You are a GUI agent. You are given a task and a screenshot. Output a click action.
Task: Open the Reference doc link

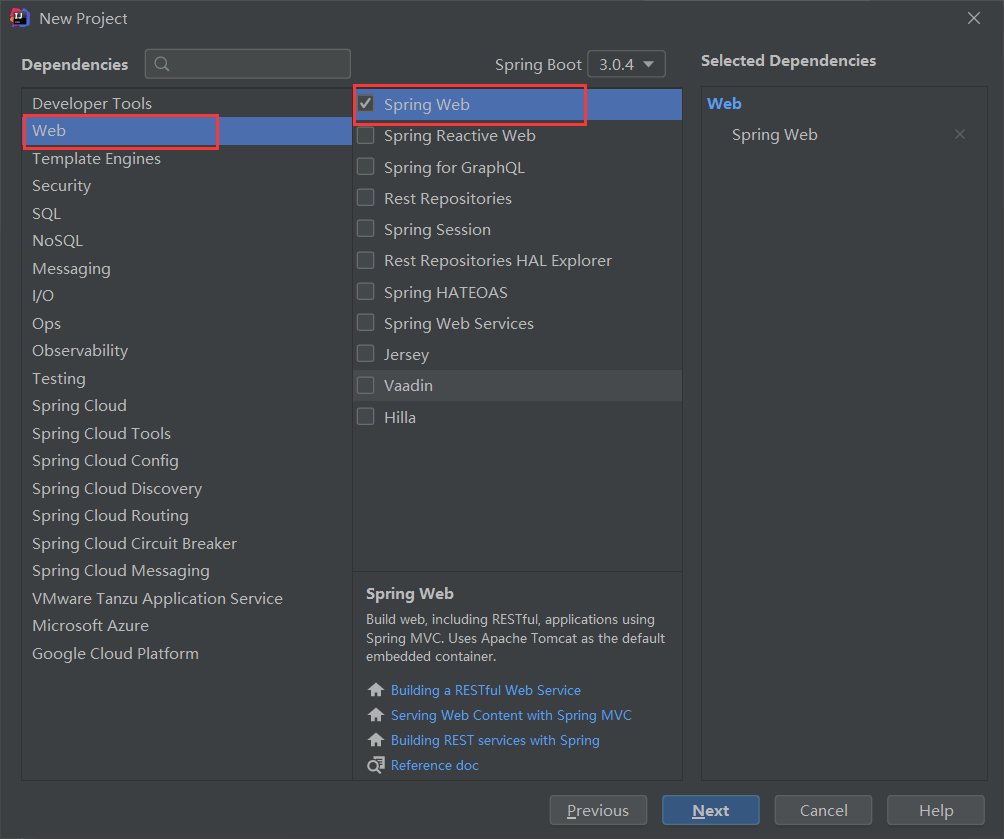coord(435,765)
